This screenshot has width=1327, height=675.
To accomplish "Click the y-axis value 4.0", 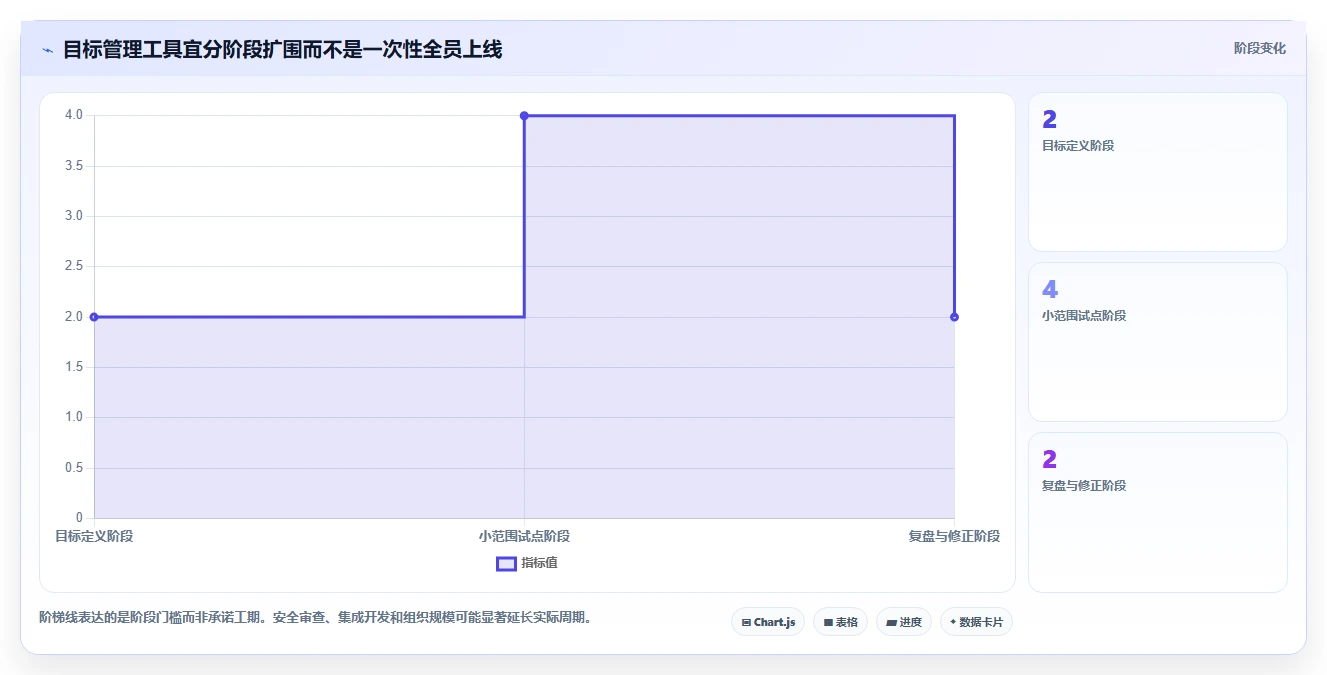I will (74, 115).
